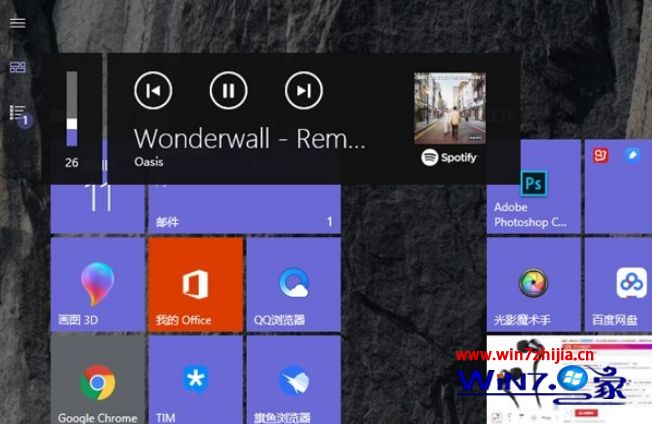Click the Wonderwall song title text
The height and width of the screenshot is (424, 652).
(x=250, y=138)
